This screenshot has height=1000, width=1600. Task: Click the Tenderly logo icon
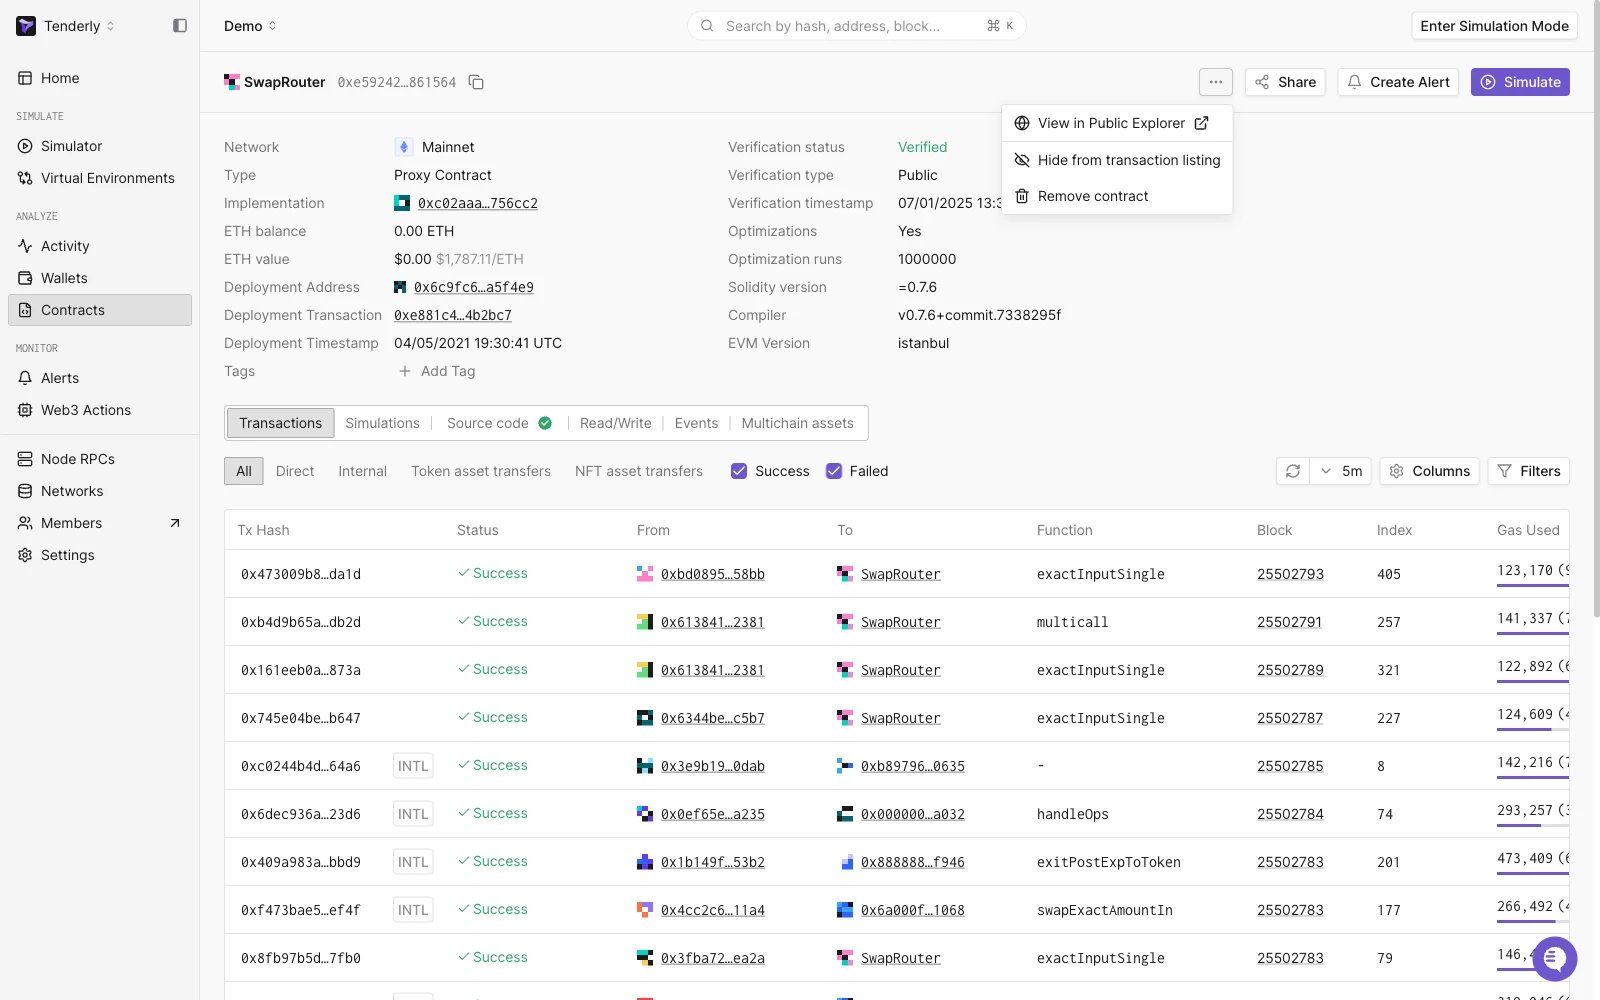[x=26, y=26]
